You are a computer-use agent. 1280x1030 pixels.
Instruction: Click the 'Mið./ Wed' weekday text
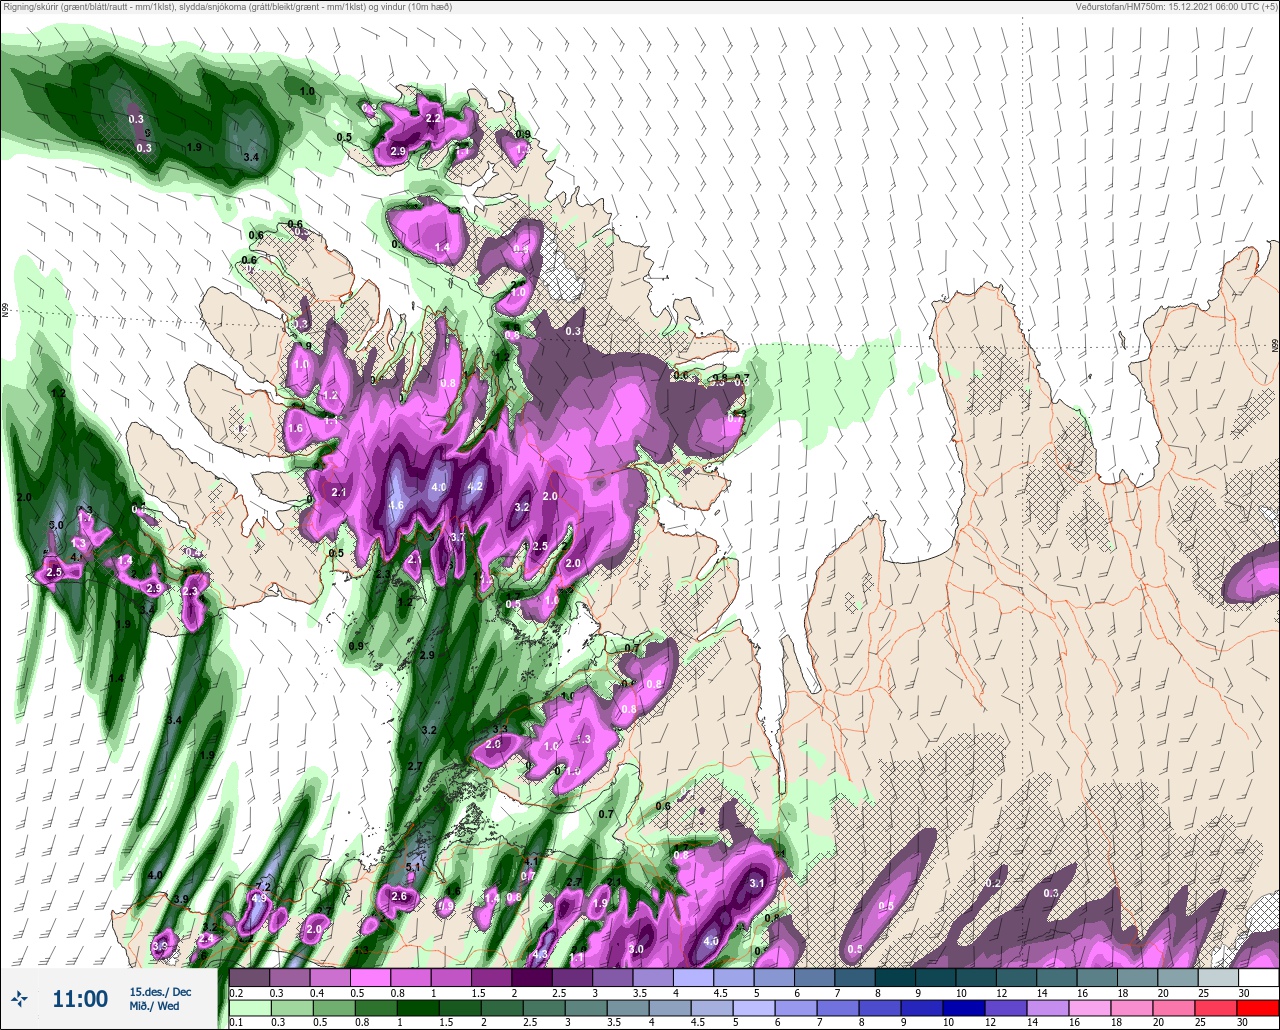[154, 1006]
